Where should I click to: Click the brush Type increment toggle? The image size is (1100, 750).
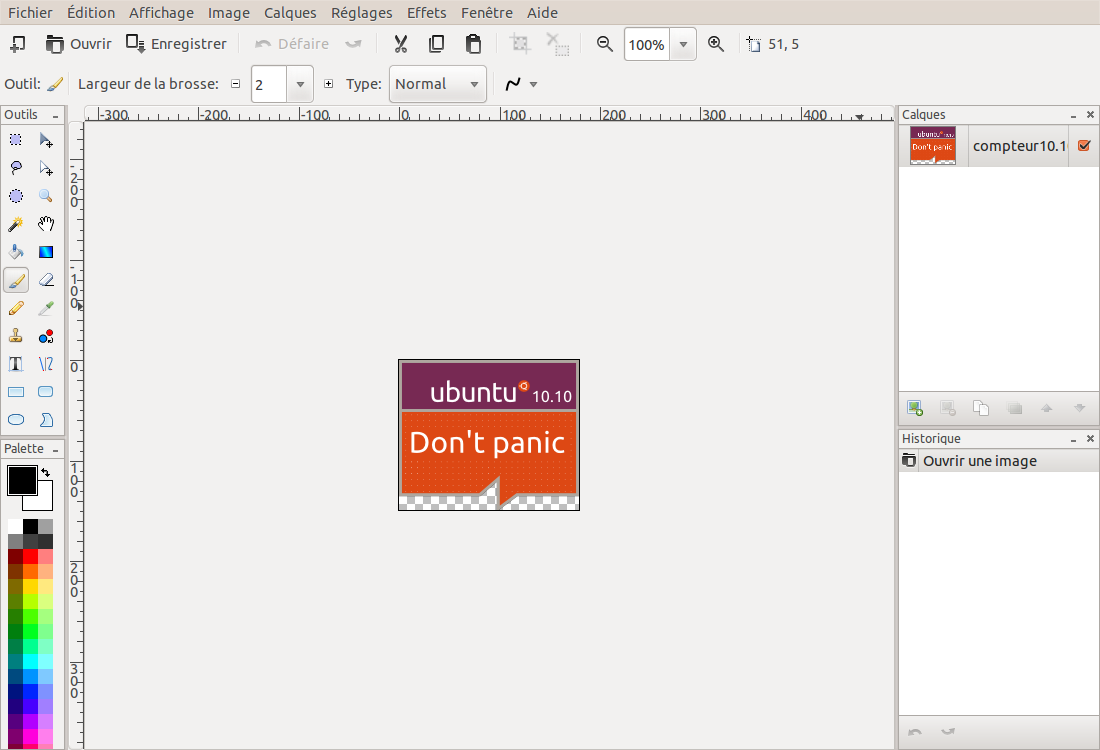click(329, 84)
